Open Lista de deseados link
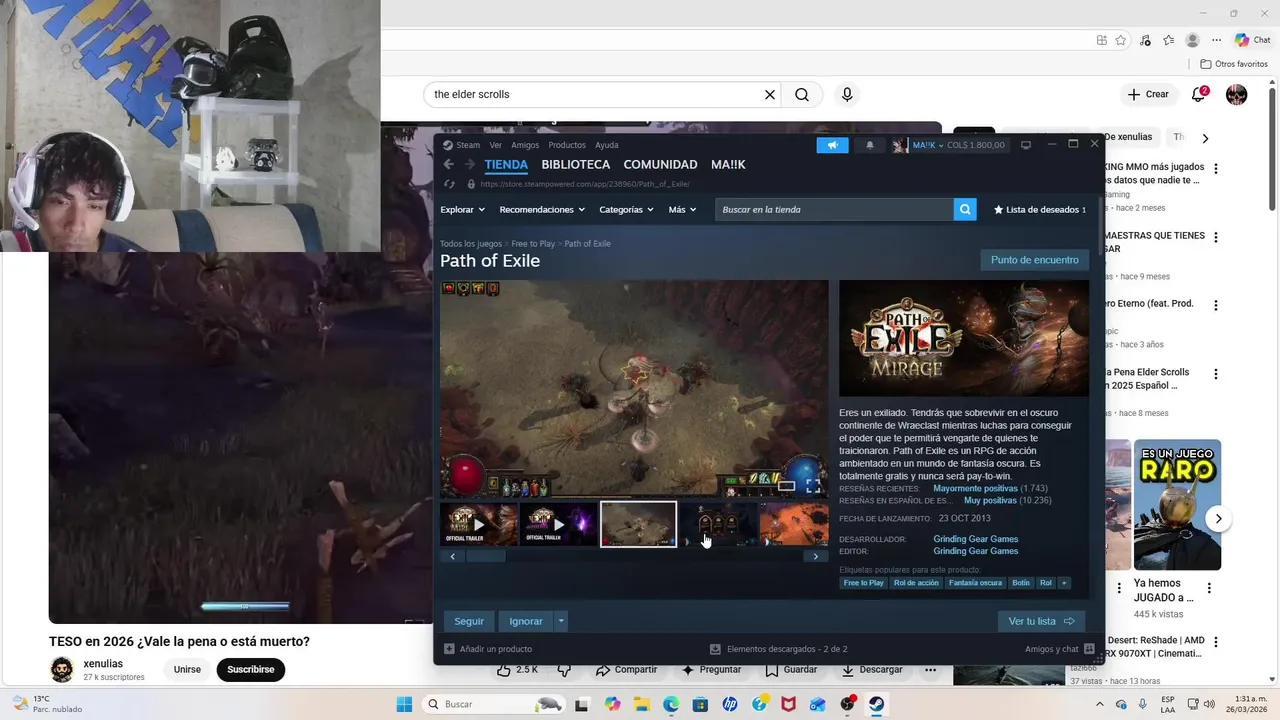The image size is (1280, 720). [1040, 210]
